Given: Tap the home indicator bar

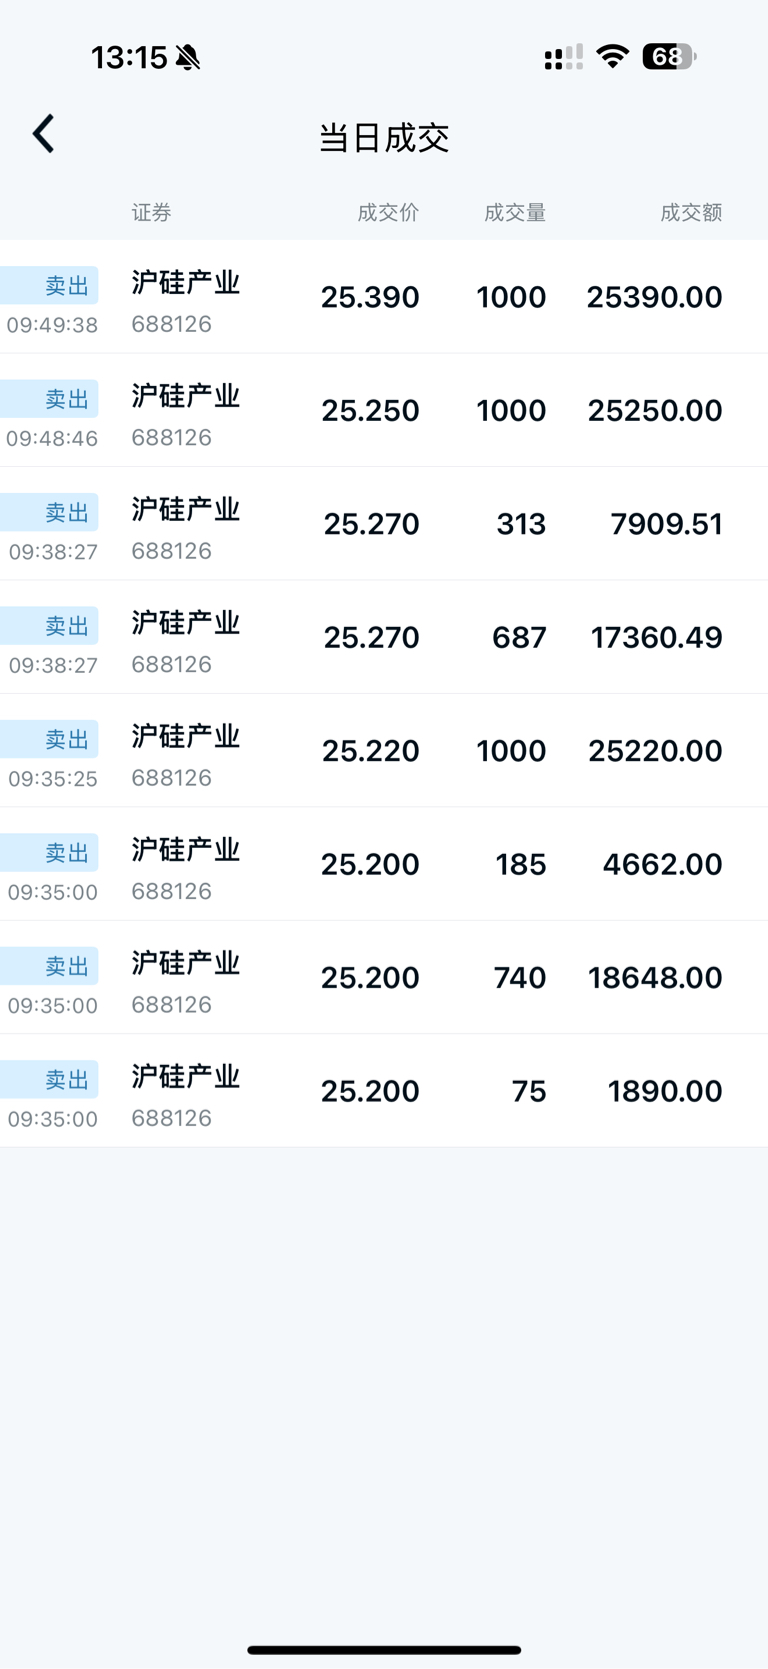Looking at the screenshot, I should (x=384, y=1649).
